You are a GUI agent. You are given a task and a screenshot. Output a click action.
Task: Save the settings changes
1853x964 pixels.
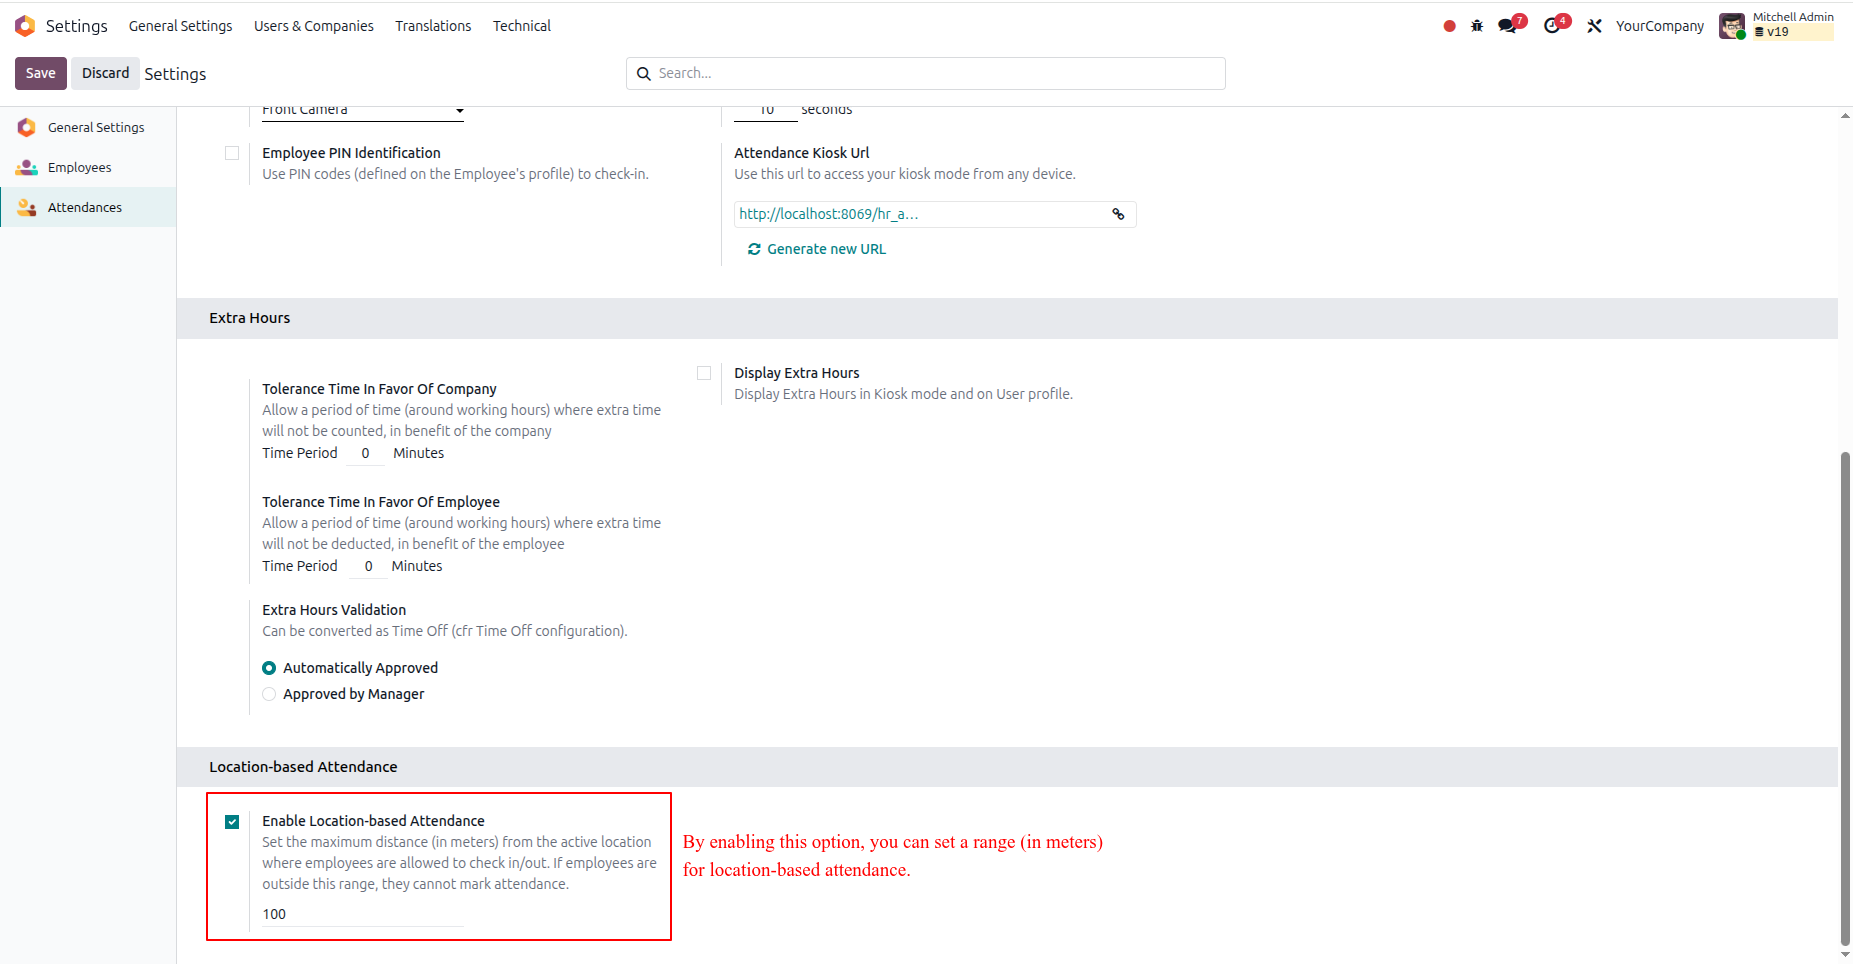41,73
